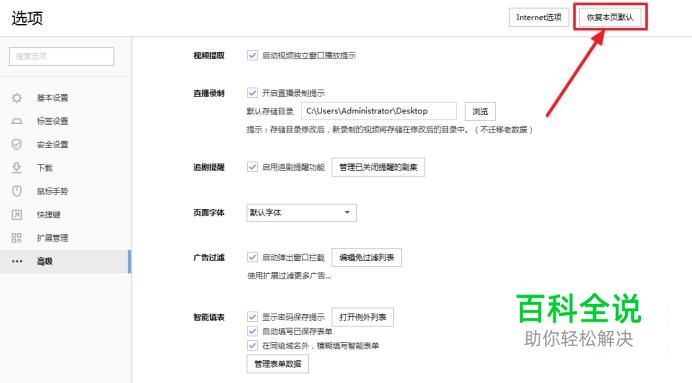Click the 追剧提醒 section label

tap(209, 167)
